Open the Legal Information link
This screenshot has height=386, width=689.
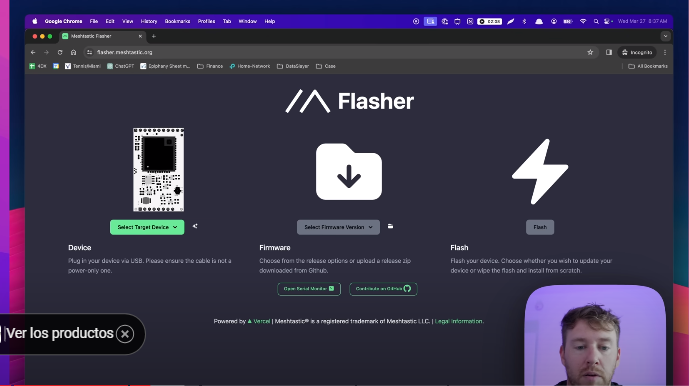click(x=459, y=321)
